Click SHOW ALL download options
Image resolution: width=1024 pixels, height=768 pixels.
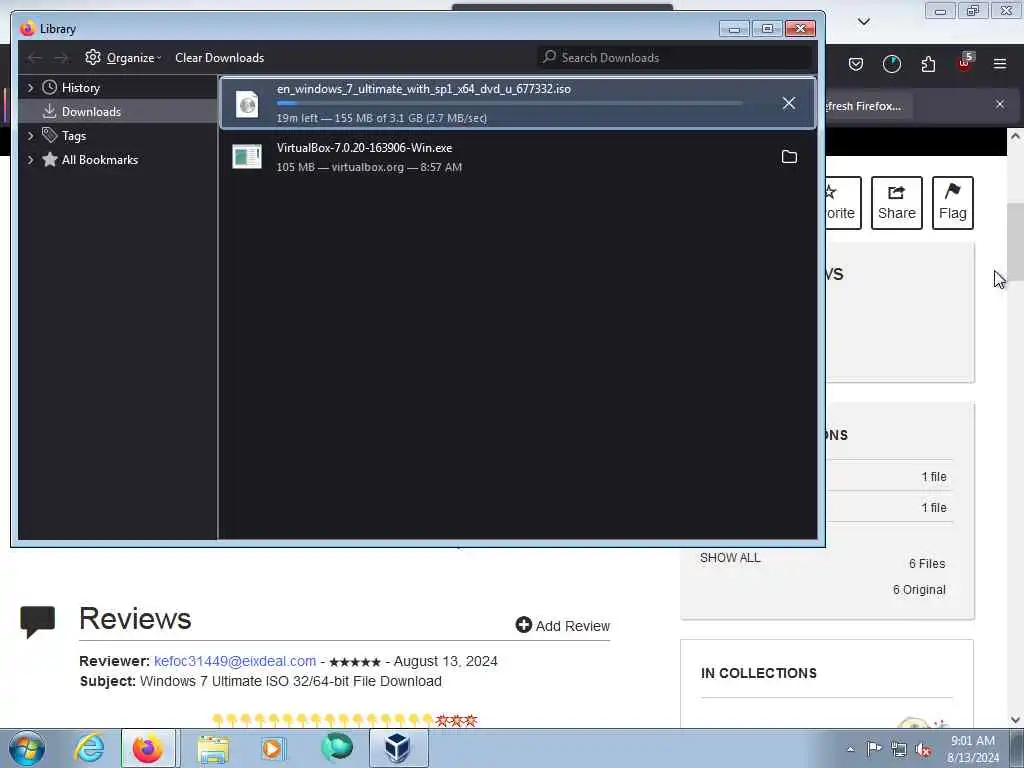point(729,558)
